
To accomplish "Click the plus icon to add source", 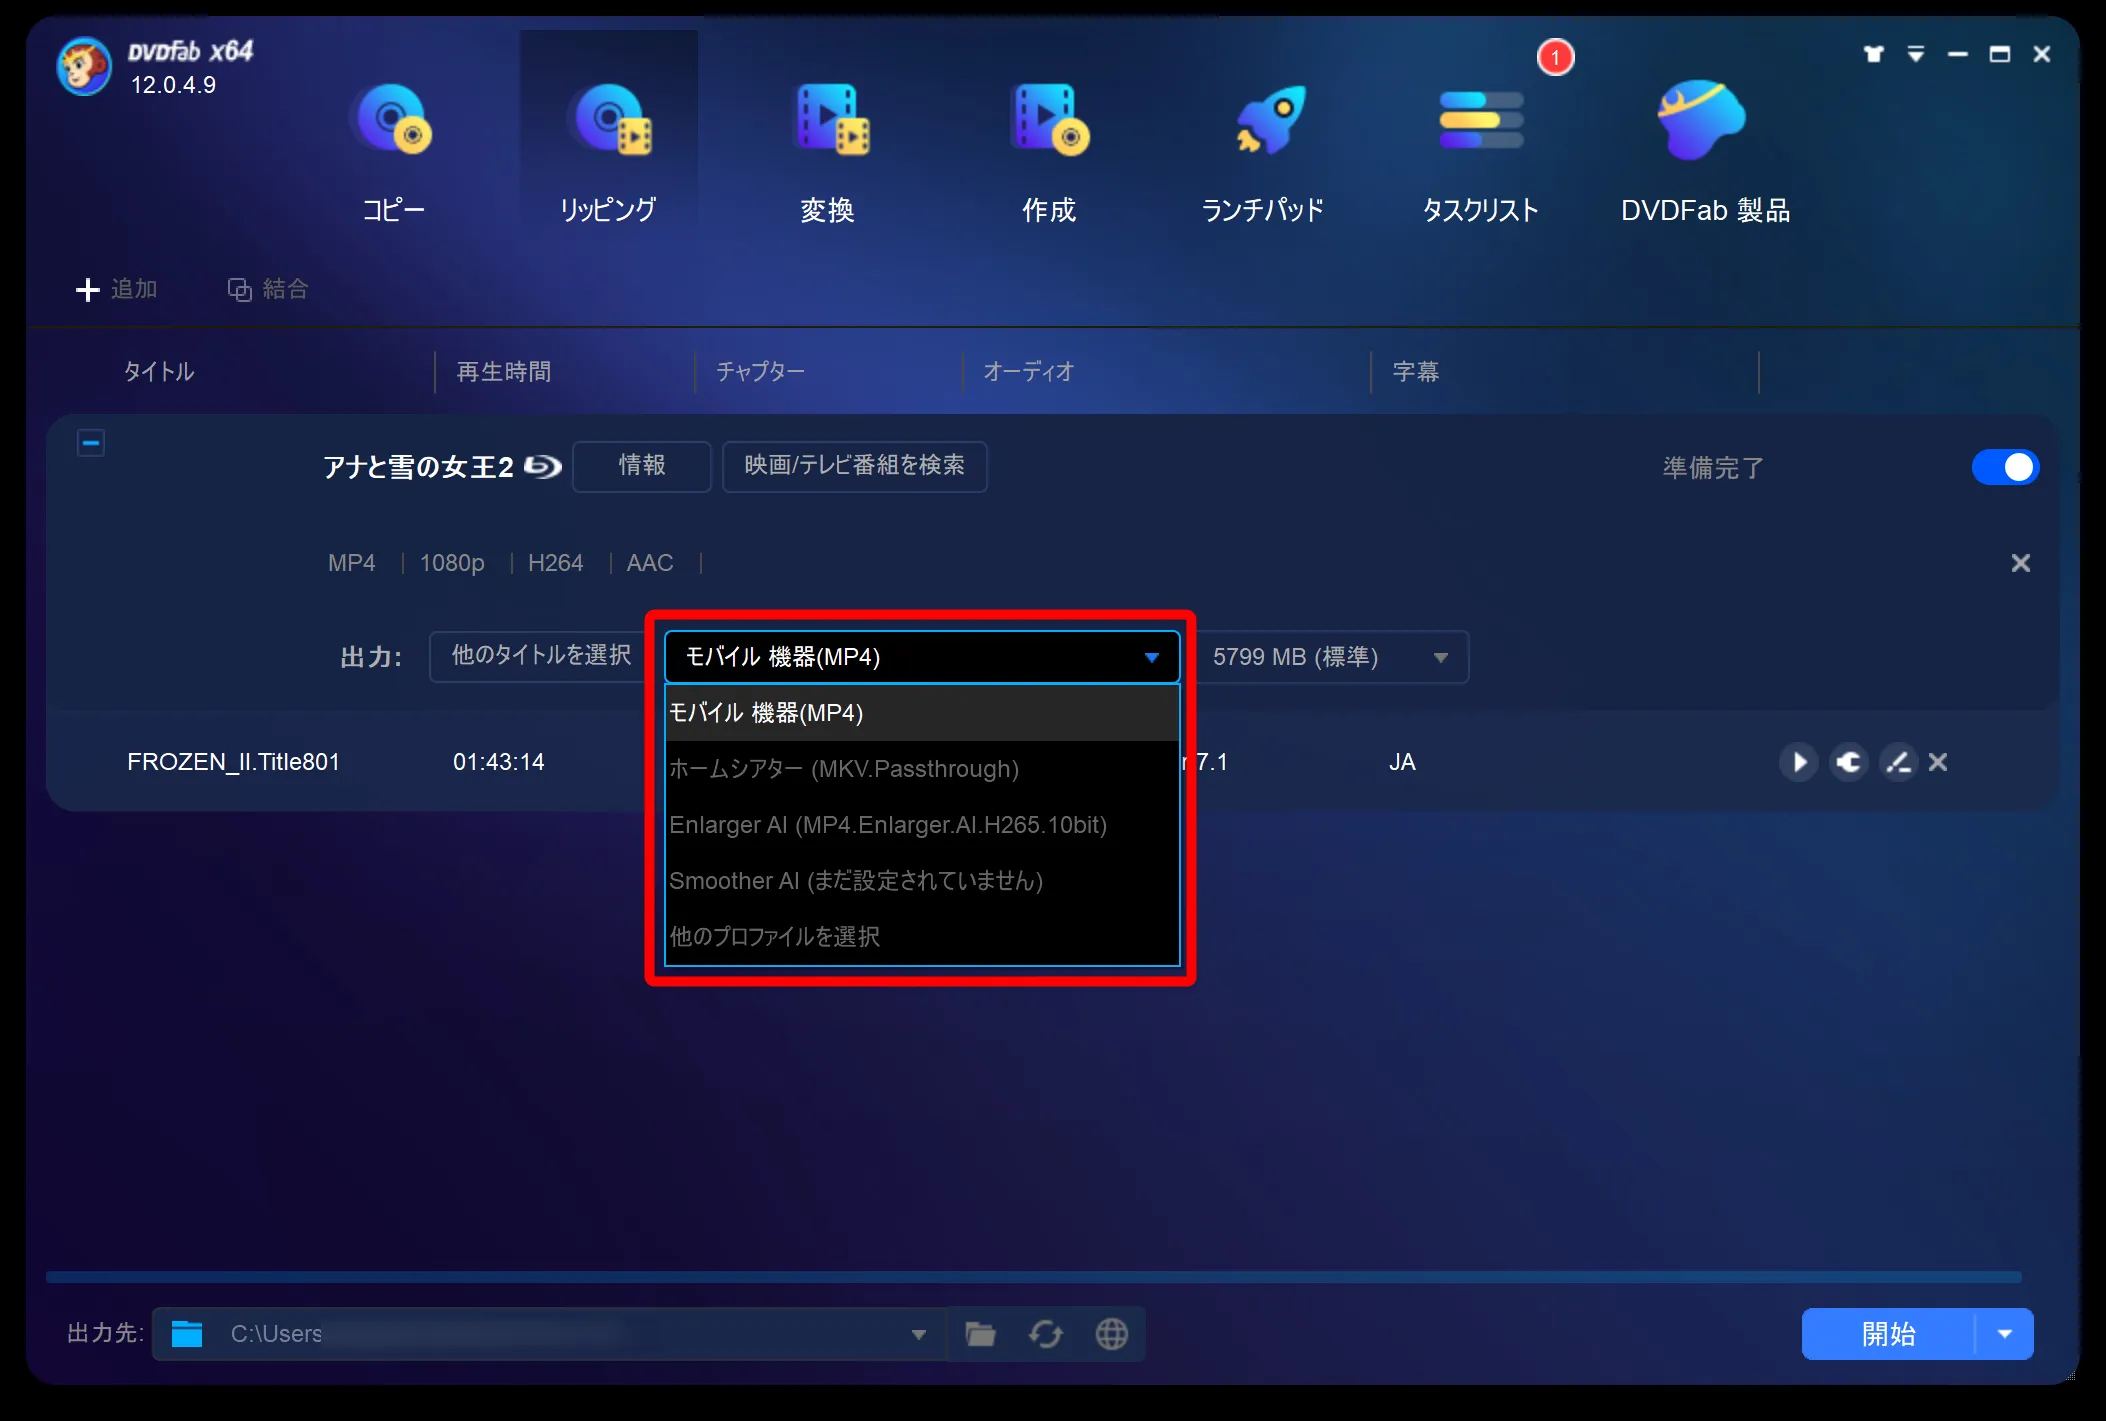I will [x=88, y=289].
